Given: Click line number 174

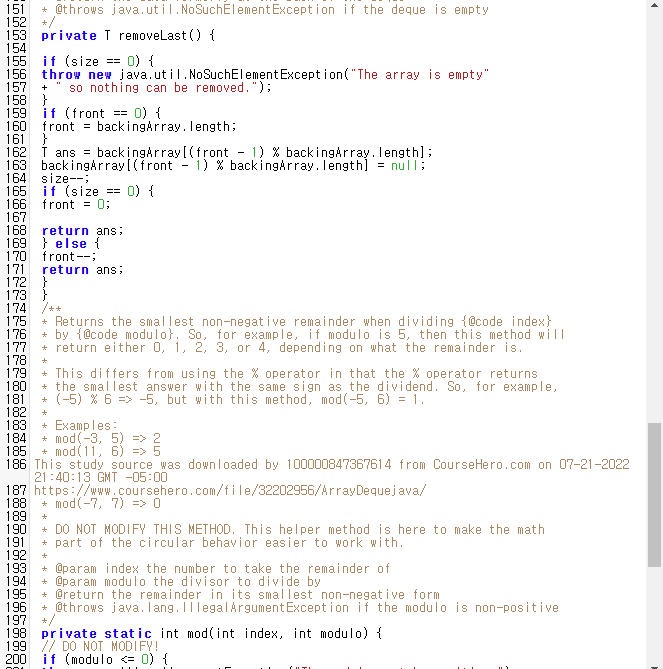Looking at the screenshot, I should tap(16, 309).
